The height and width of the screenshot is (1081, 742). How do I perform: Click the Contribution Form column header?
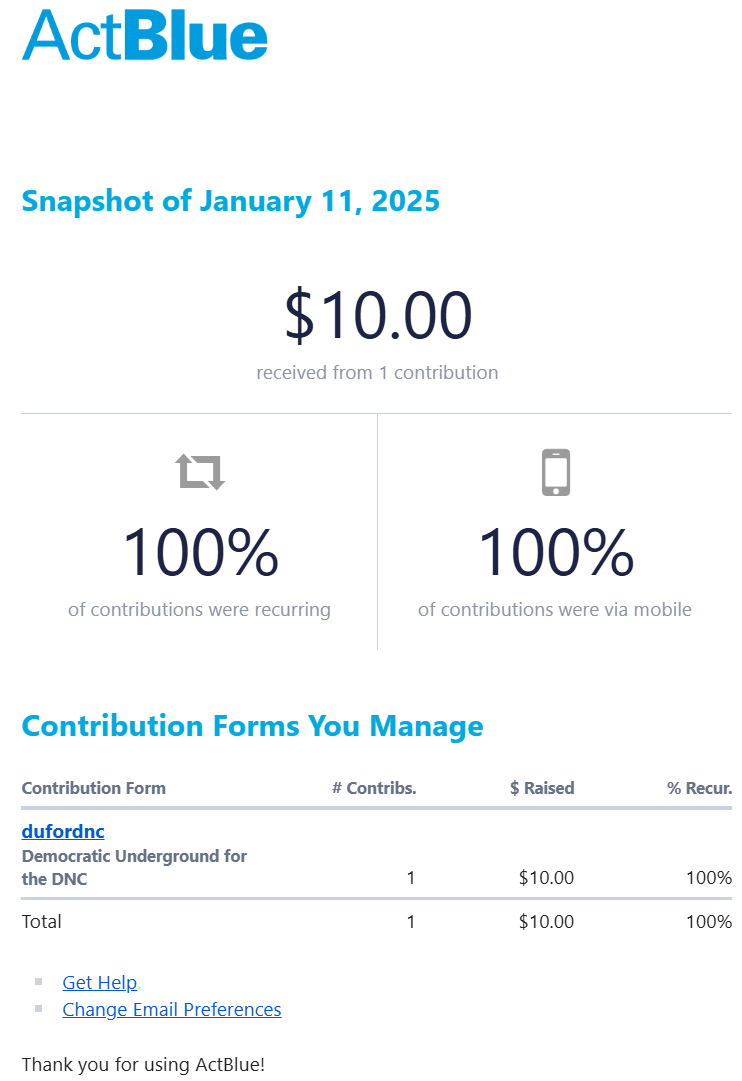coord(94,788)
